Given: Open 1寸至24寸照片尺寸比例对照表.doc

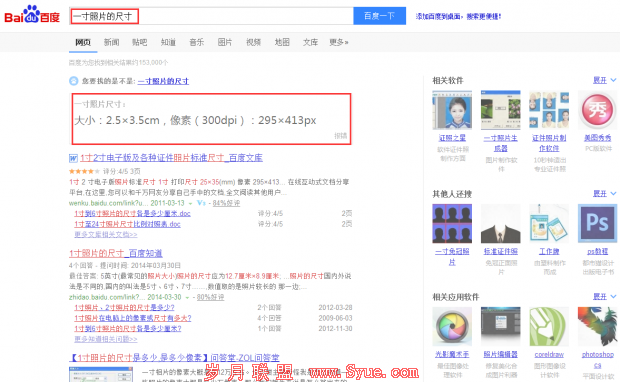Looking at the screenshot, I should pyautogui.click(x=127, y=224).
